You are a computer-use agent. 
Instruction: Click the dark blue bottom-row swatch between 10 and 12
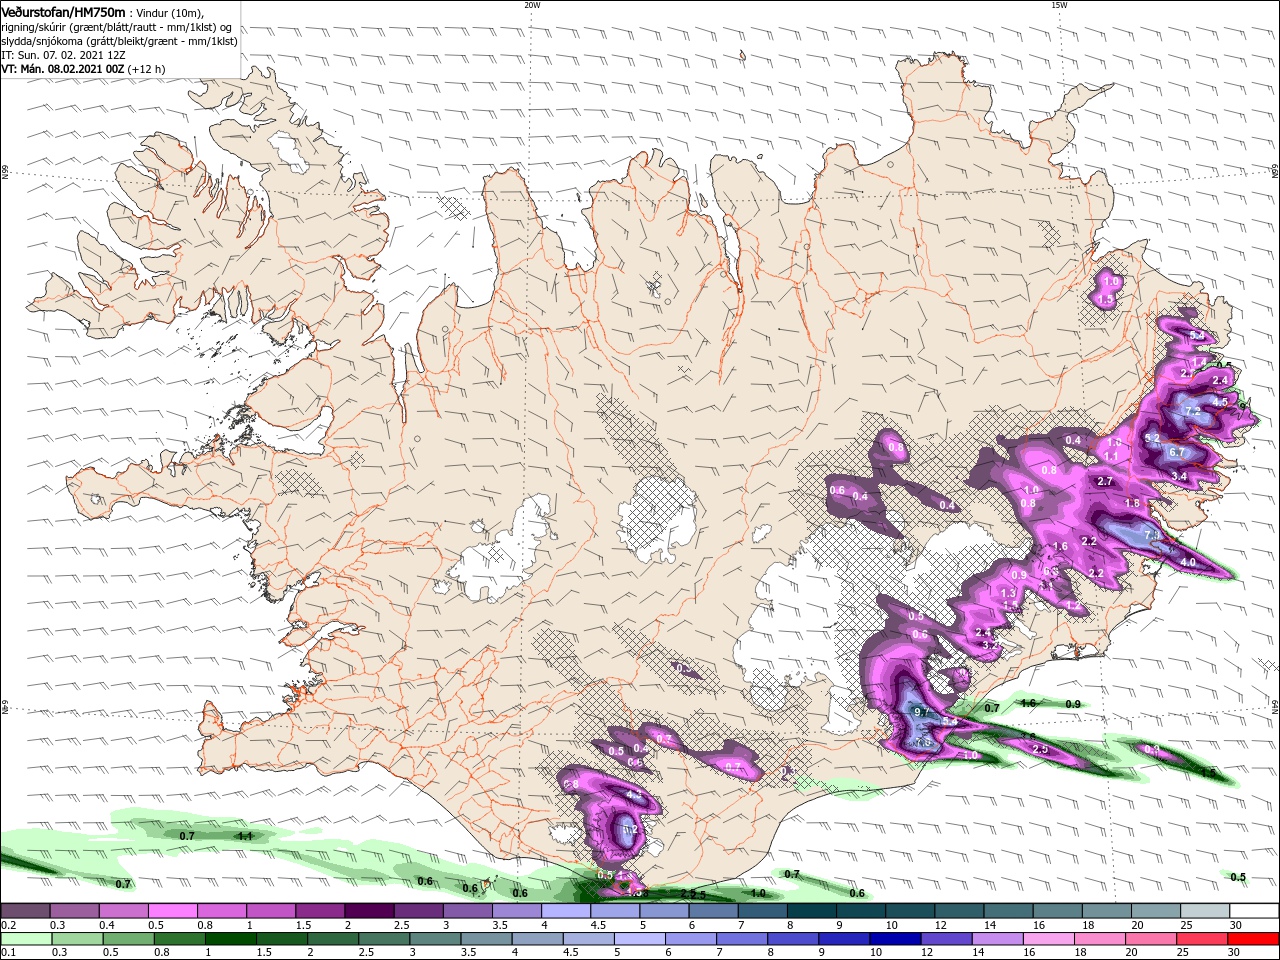(x=896, y=939)
